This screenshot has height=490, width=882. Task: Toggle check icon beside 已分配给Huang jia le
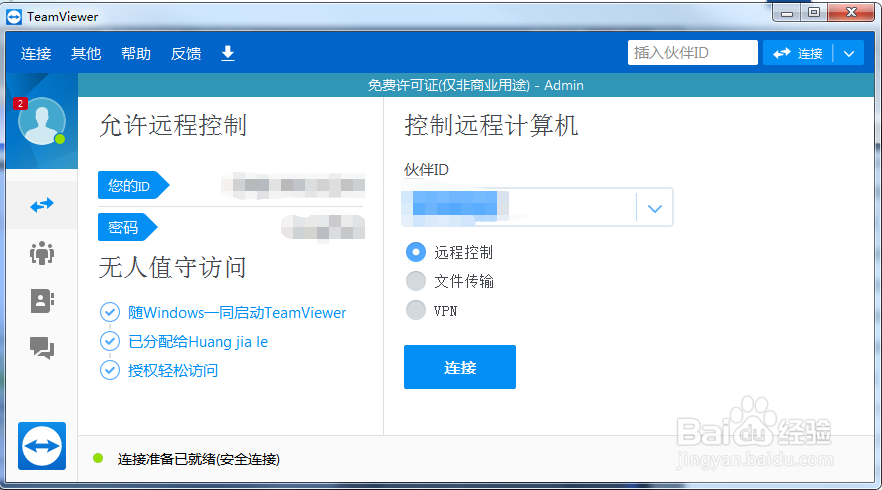pyautogui.click(x=110, y=341)
